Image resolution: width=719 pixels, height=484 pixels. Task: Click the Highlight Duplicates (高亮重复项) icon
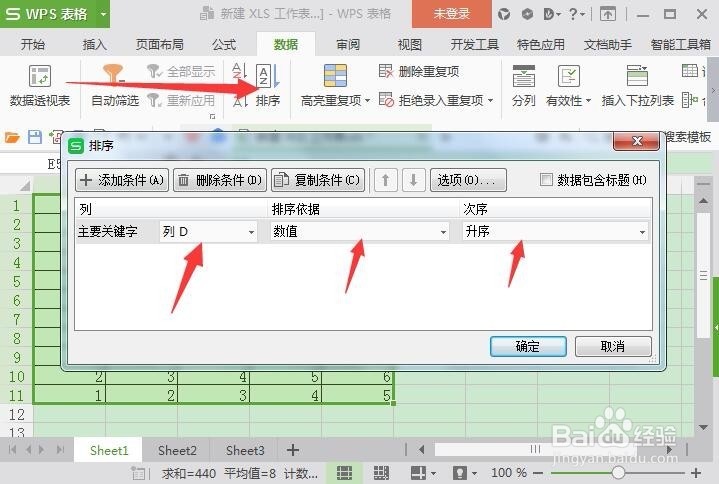click(x=335, y=76)
